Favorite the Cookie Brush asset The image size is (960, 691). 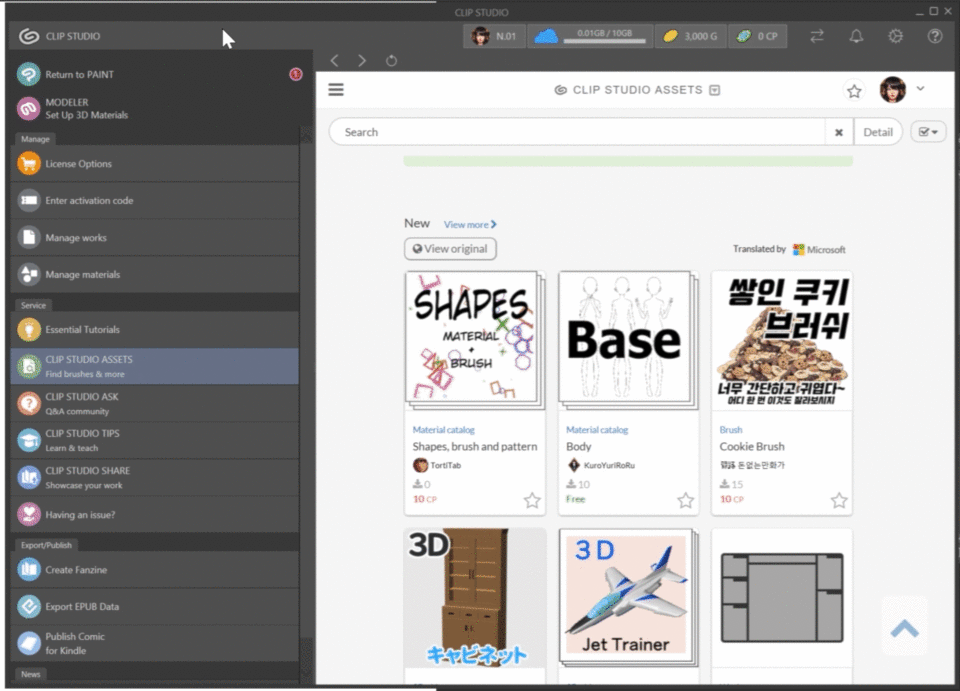point(839,501)
